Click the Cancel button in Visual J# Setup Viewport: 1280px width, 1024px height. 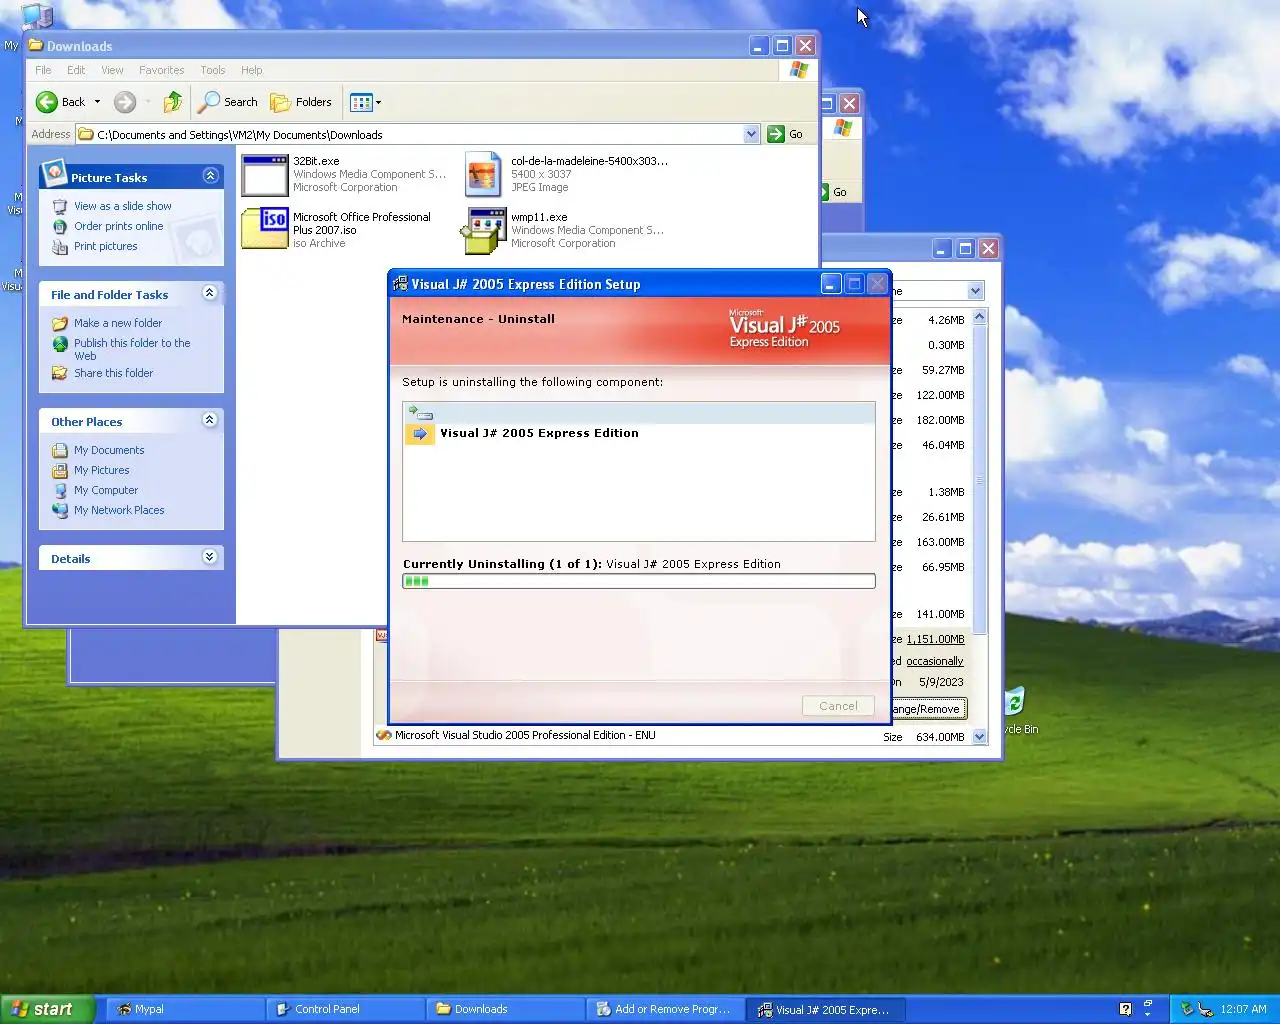point(838,706)
